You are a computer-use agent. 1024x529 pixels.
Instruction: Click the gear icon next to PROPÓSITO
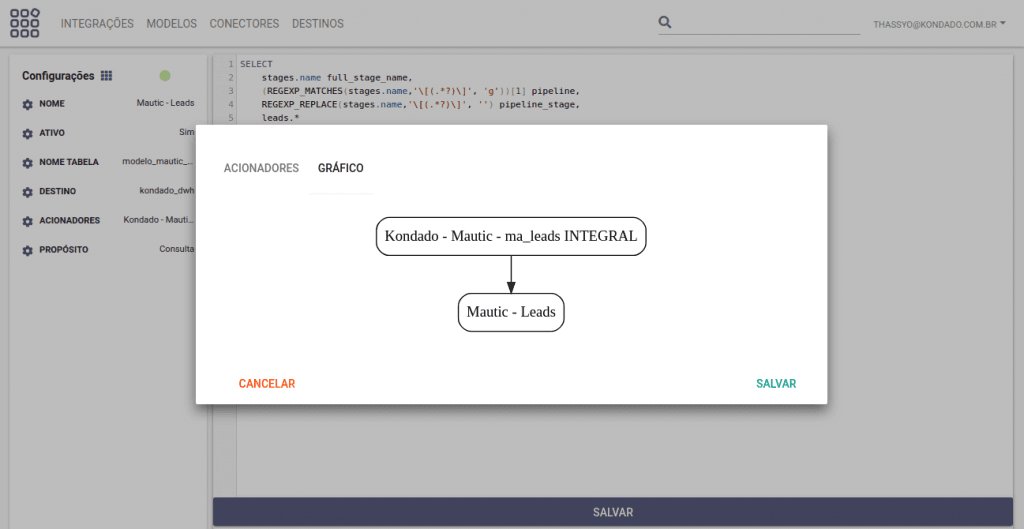pyautogui.click(x=28, y=250)
